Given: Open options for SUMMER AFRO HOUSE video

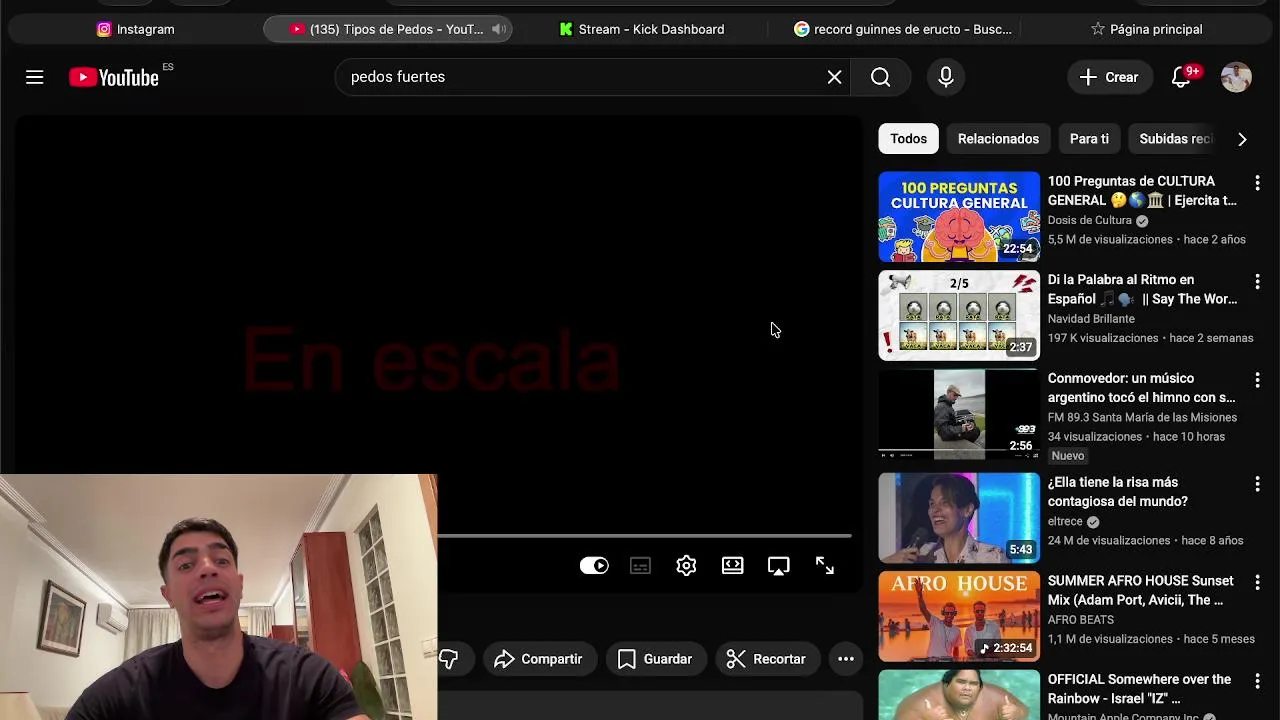Looking at the screenshot, I should [1257, 582].
